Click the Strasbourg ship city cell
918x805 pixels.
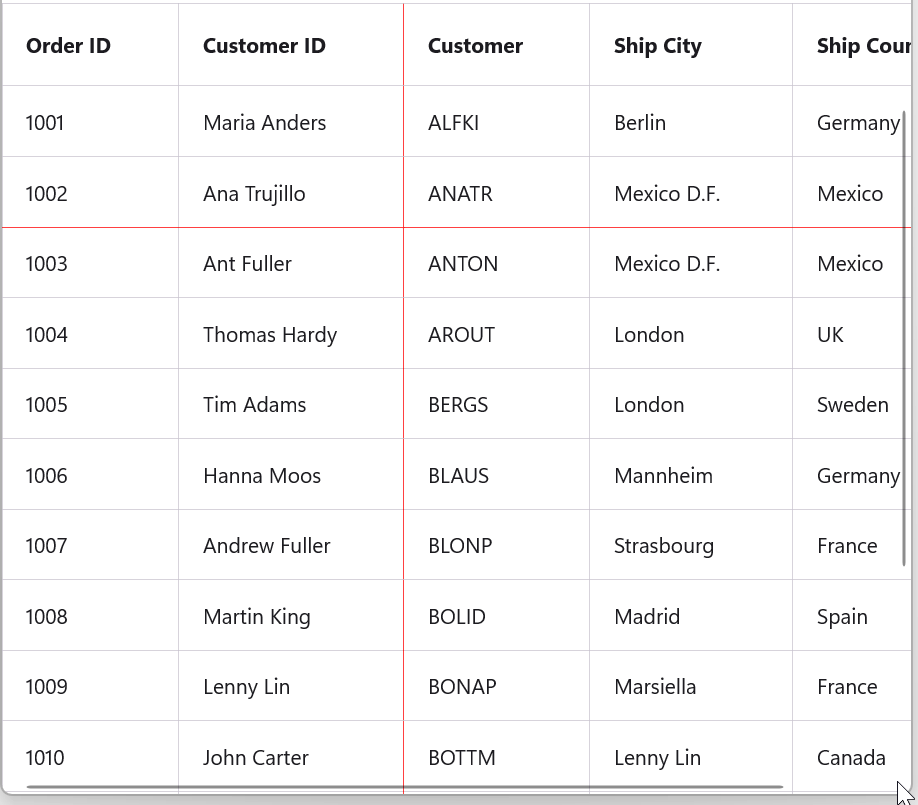(x=664, y=545)
